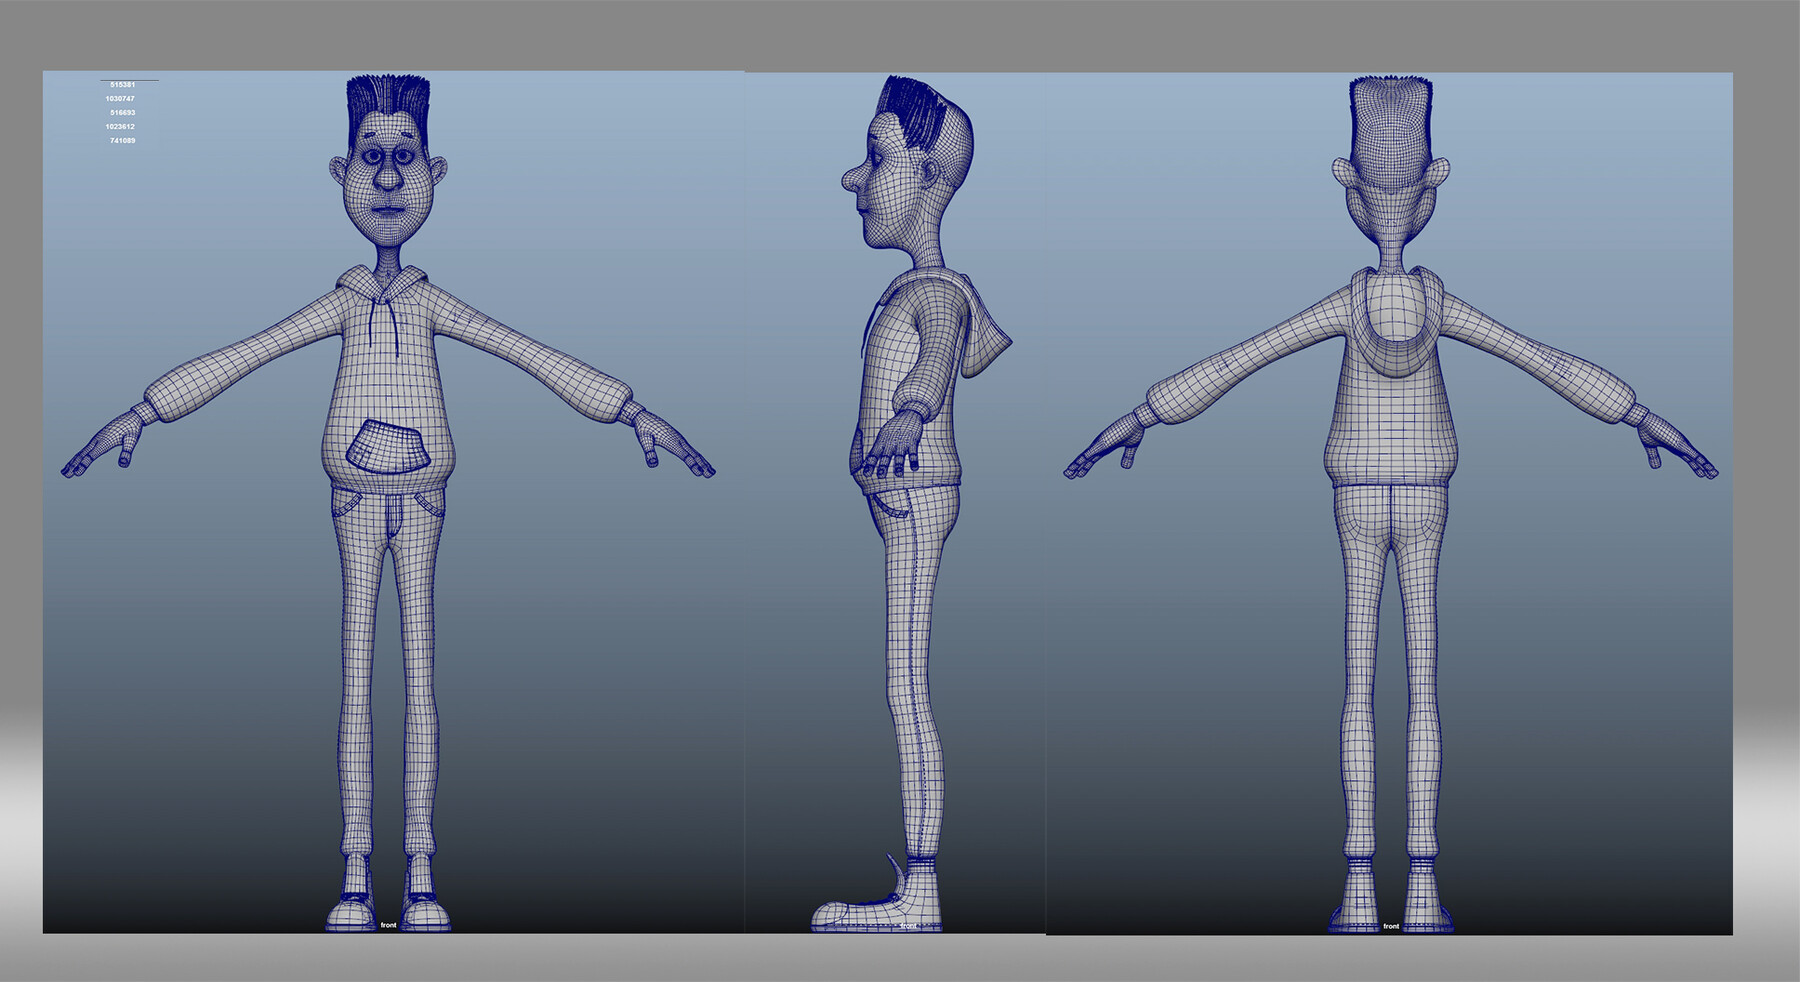1800x982 pixels.
Task: Click the bottom entry 741089
Action: point(122,141)
